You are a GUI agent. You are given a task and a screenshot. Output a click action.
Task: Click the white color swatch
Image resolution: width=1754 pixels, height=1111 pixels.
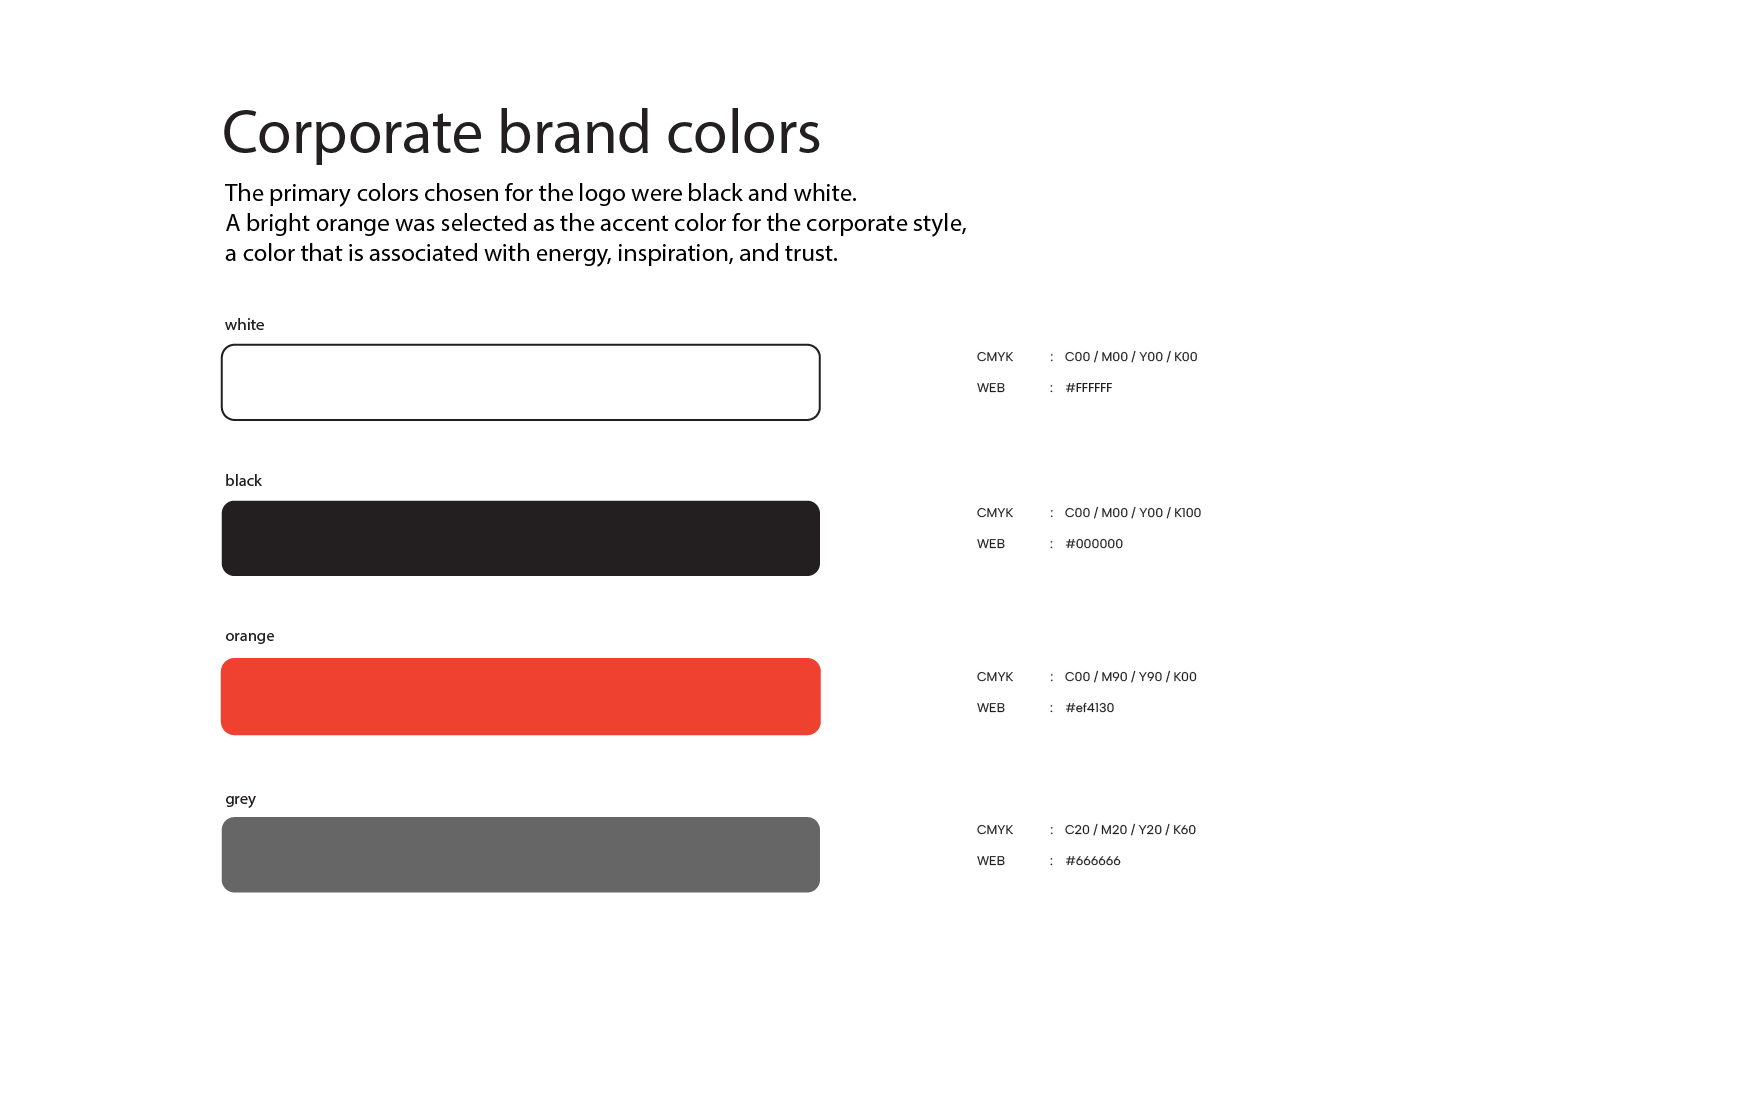click(520, 382)
